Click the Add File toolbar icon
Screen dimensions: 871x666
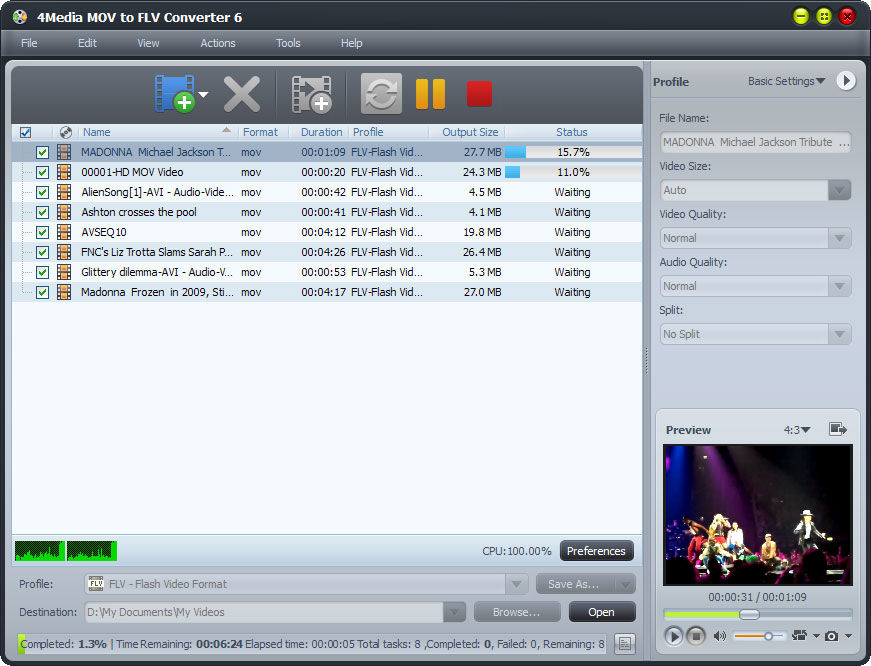pyautogui.click(x=174, y=94)
